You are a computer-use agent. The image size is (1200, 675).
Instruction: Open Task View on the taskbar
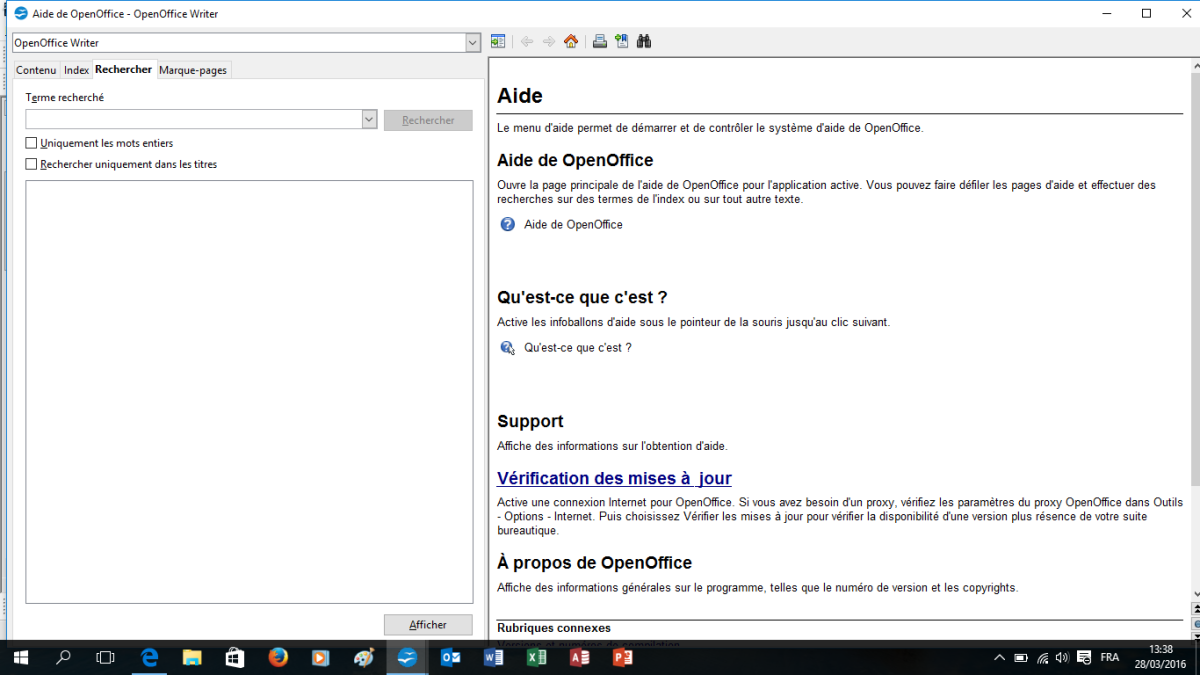coord(106,658)
